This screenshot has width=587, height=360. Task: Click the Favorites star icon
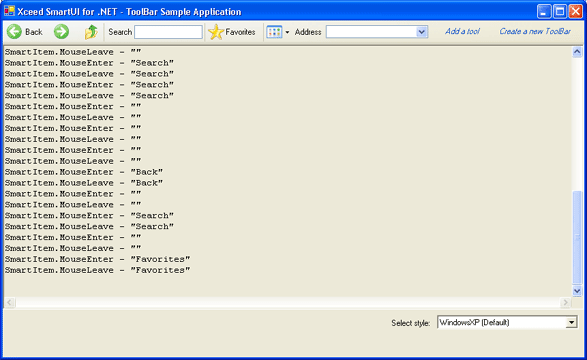point(216,32)
